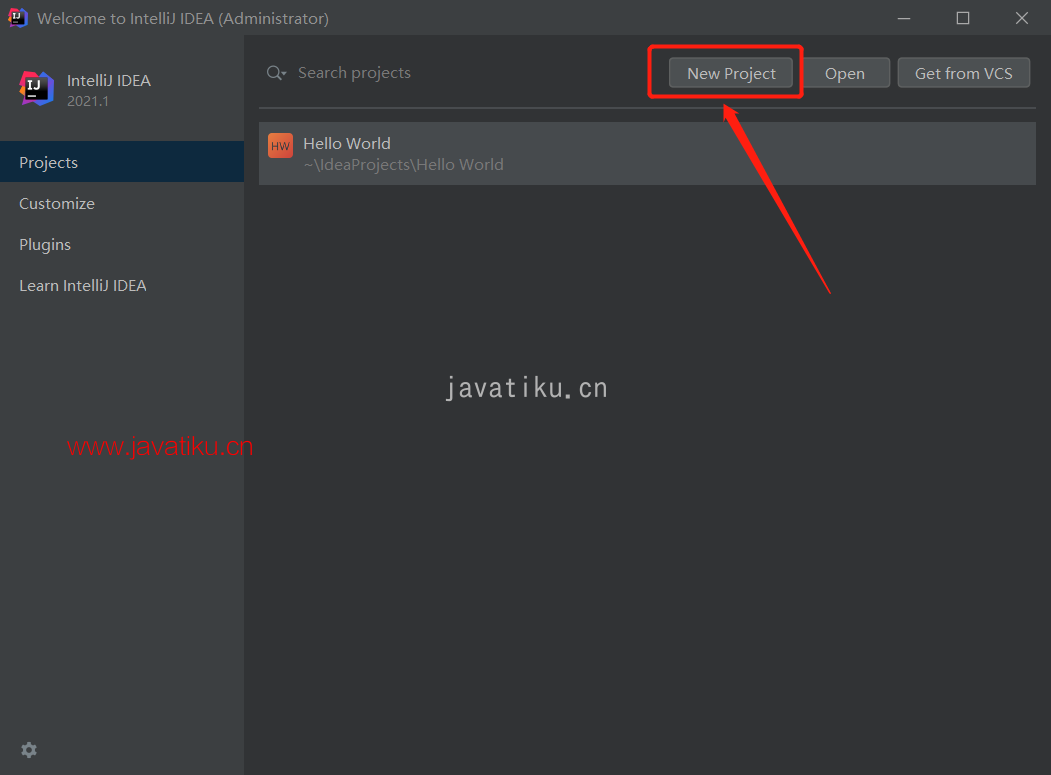Click the IntelliJ IDEA logo in sidebar

pos(36,88)
